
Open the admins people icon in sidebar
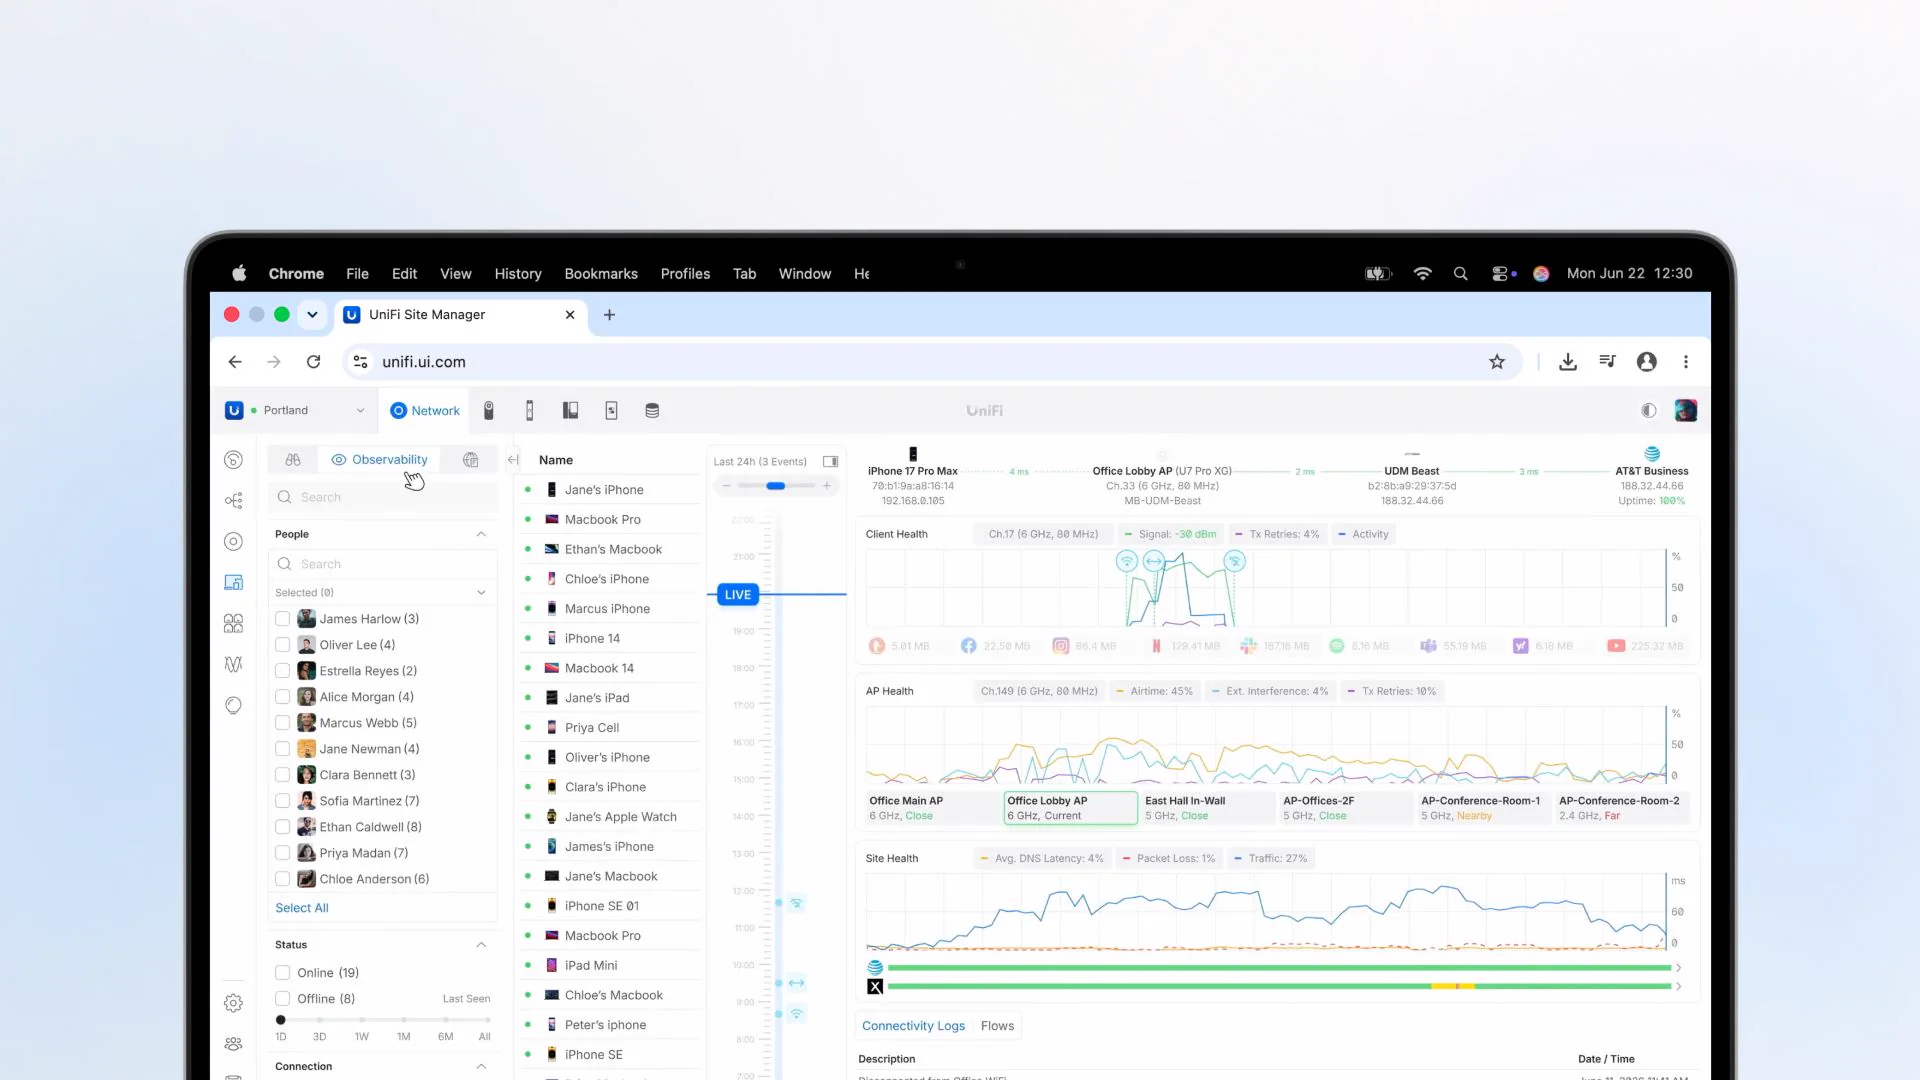click(x=233, y=1044)
